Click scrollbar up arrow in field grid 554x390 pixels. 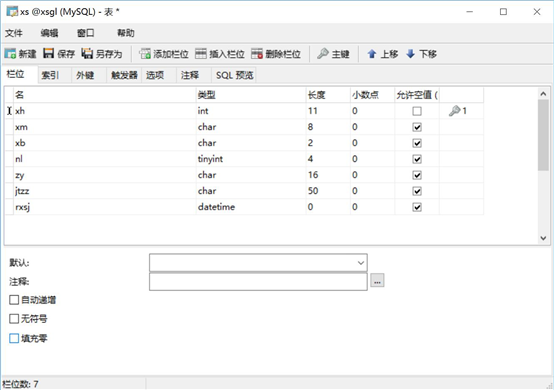click(543, 94)
